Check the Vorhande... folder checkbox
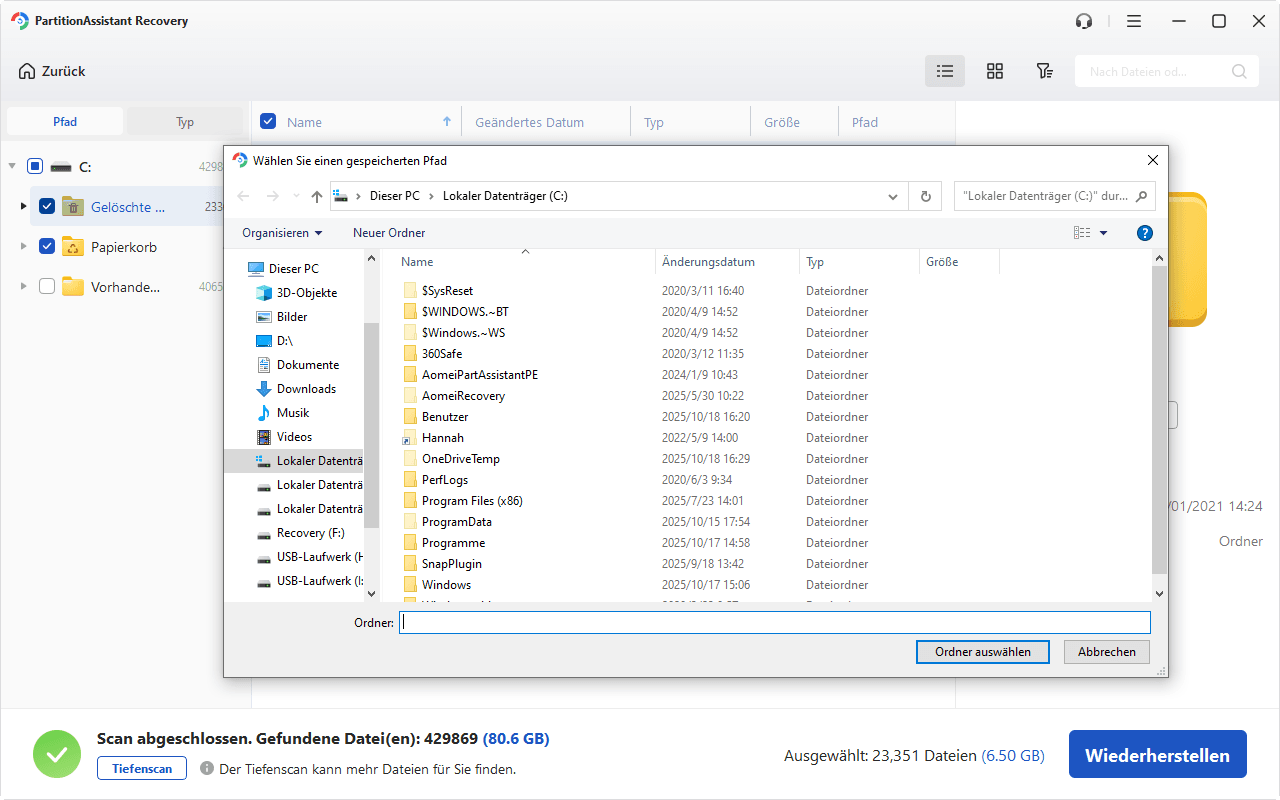 tap(47, 287)
